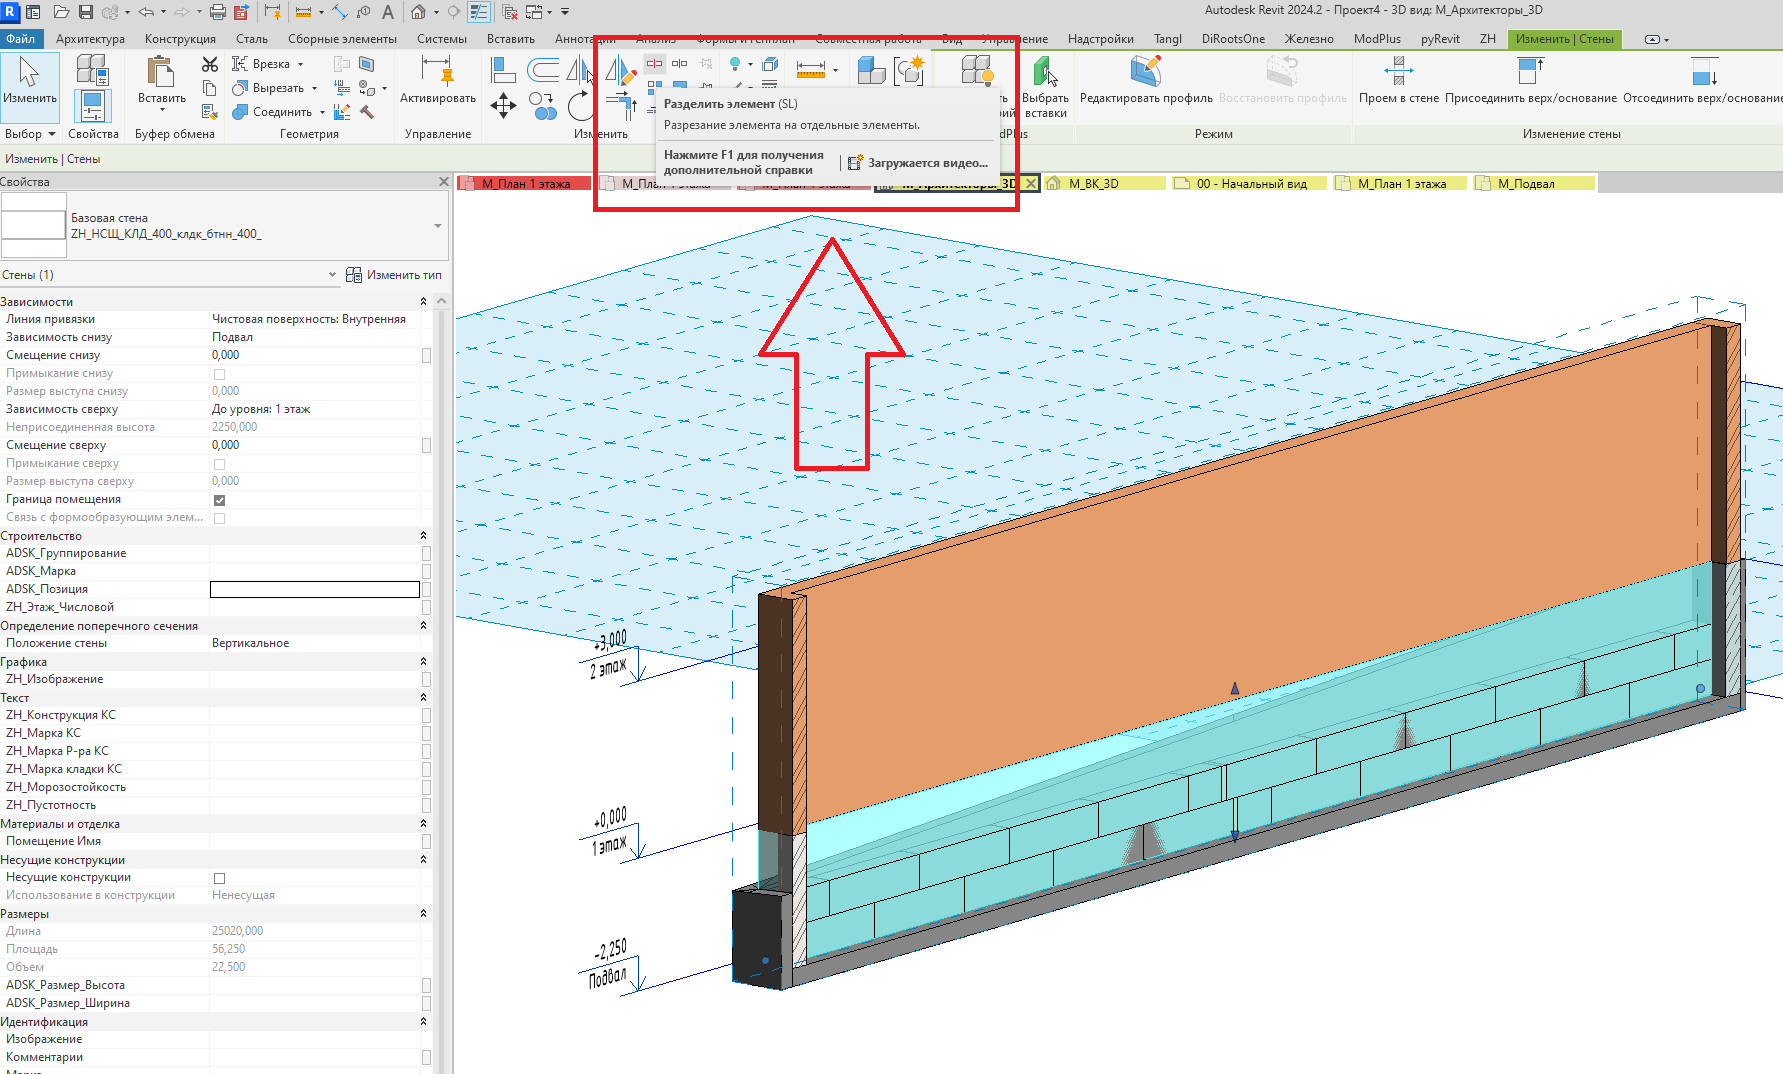Open the default 3D view house icon

click(x=418, y=12)
